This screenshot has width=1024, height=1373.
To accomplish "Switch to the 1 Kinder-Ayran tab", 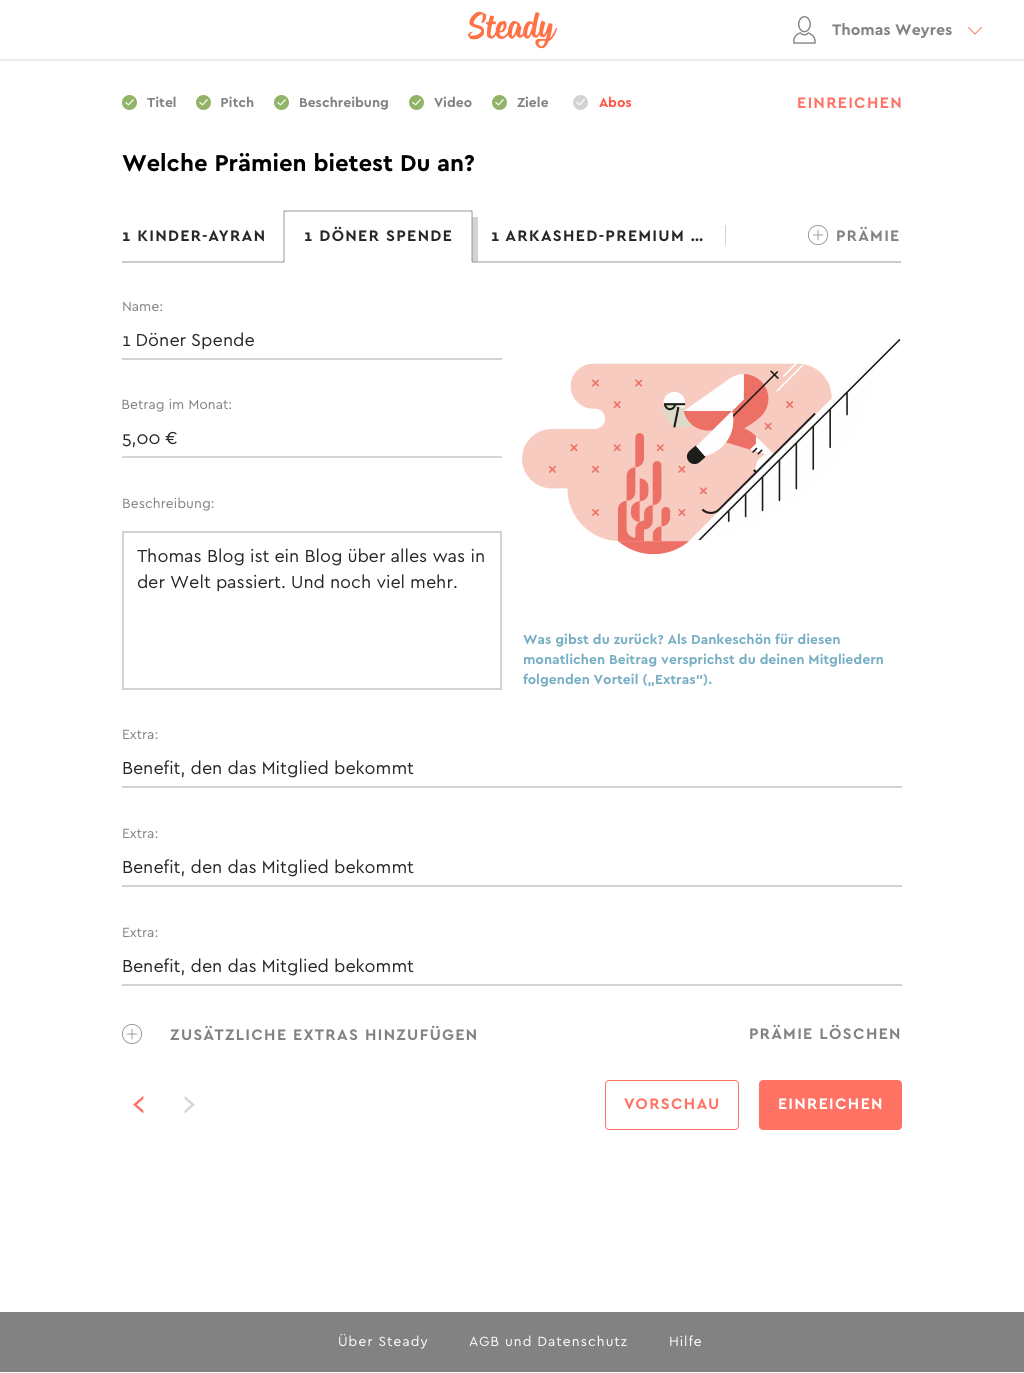I will [x=194, y=236].
